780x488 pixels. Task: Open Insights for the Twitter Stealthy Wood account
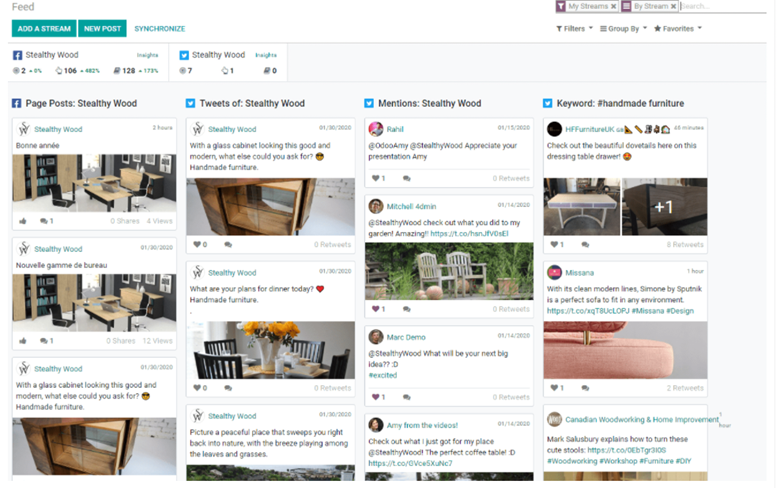pos(265,56)
